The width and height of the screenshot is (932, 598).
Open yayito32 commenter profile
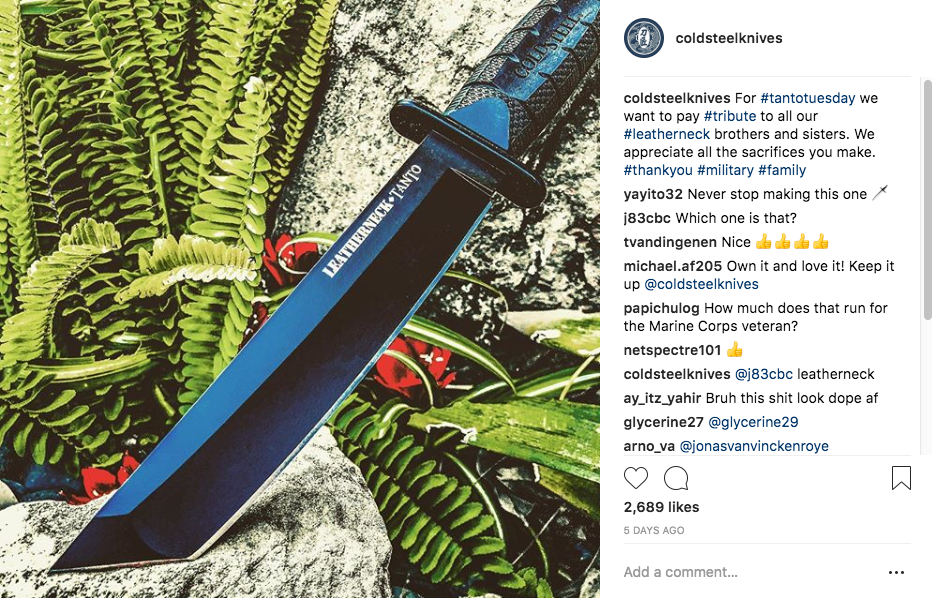tap(653, 194)
